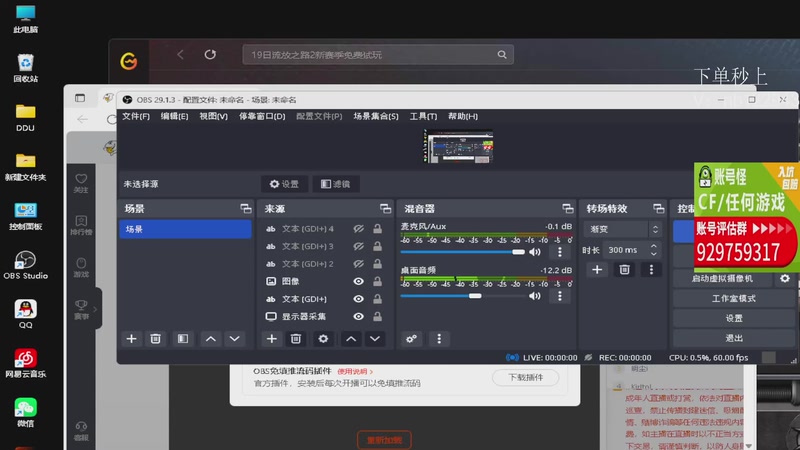This screenshot has height=450, width=800.
Task: Open source properties gear icon
Action: 323,339
